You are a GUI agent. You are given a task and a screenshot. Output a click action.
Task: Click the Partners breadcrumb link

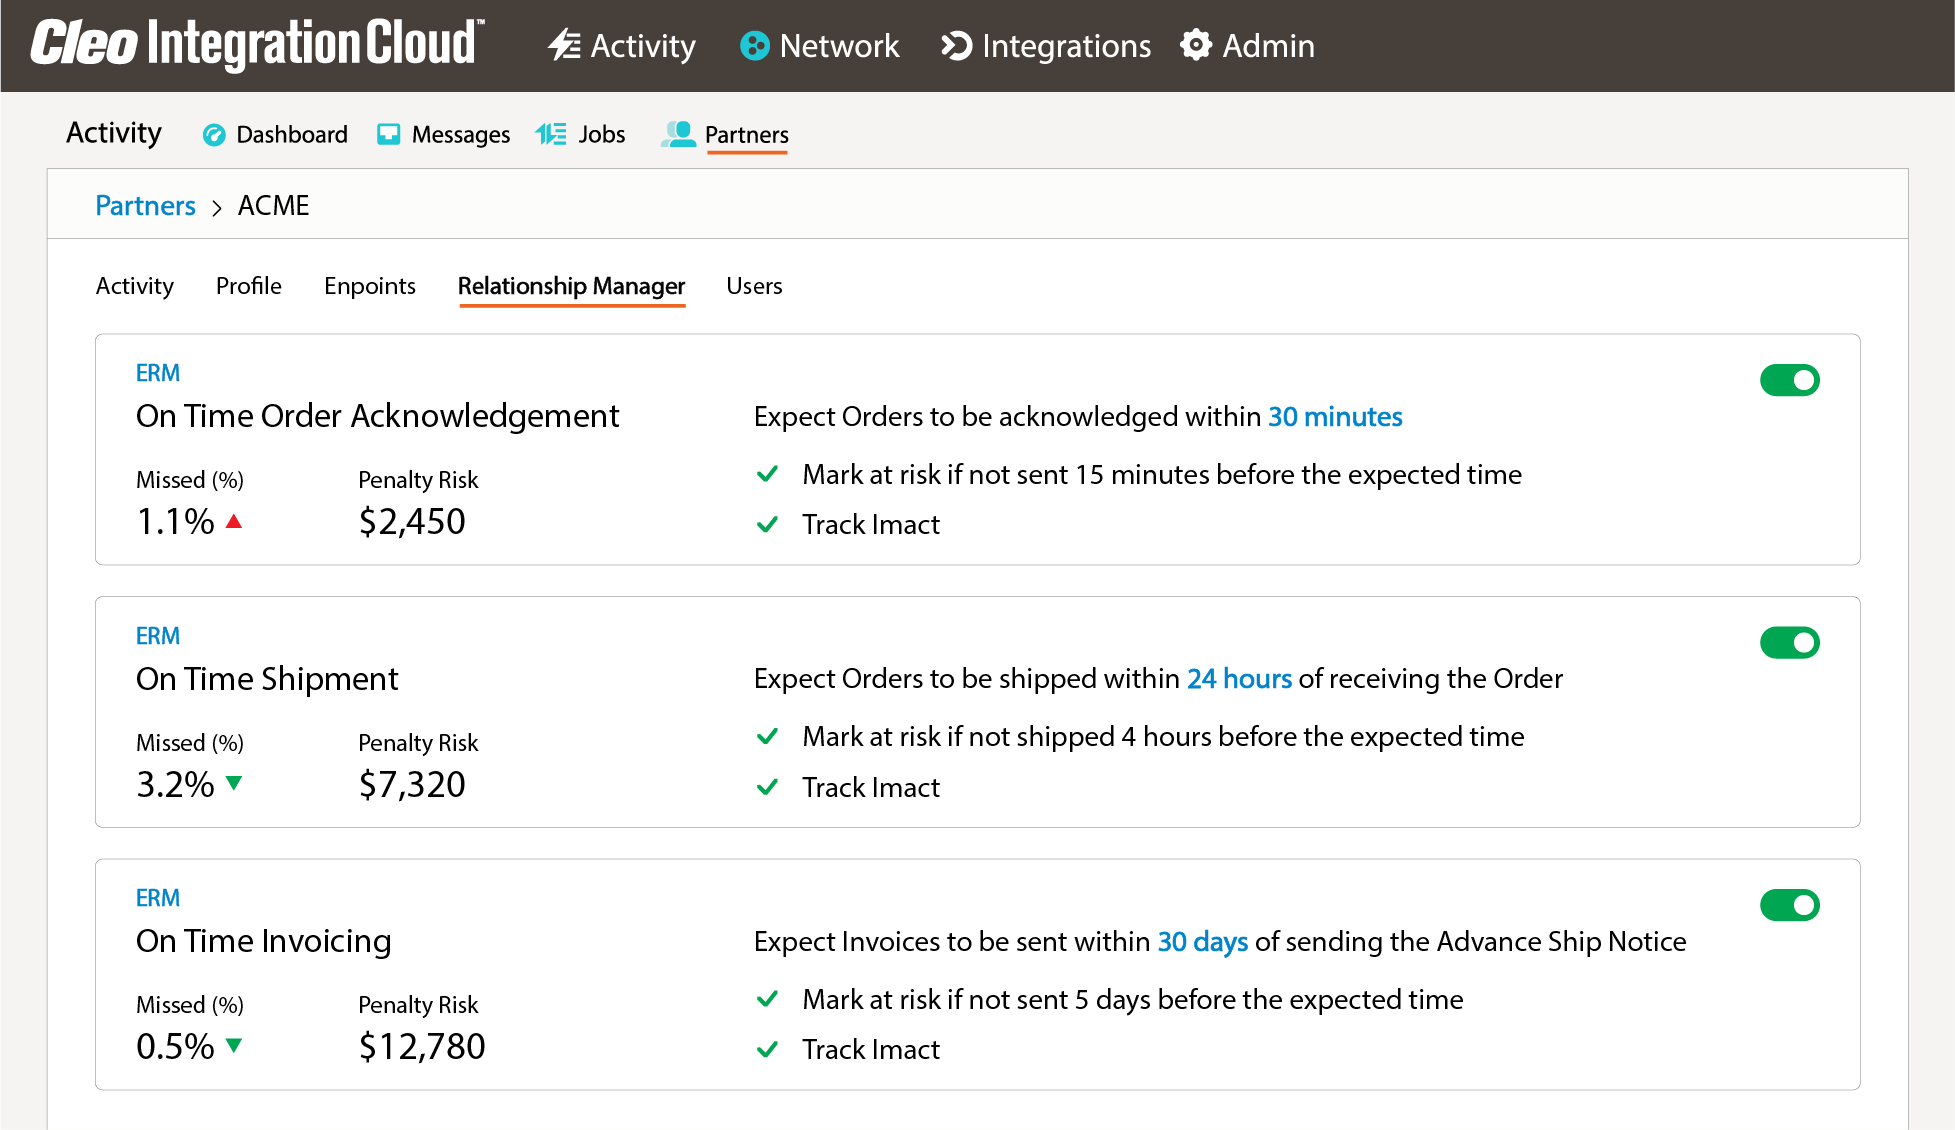[x=145, y=206]
